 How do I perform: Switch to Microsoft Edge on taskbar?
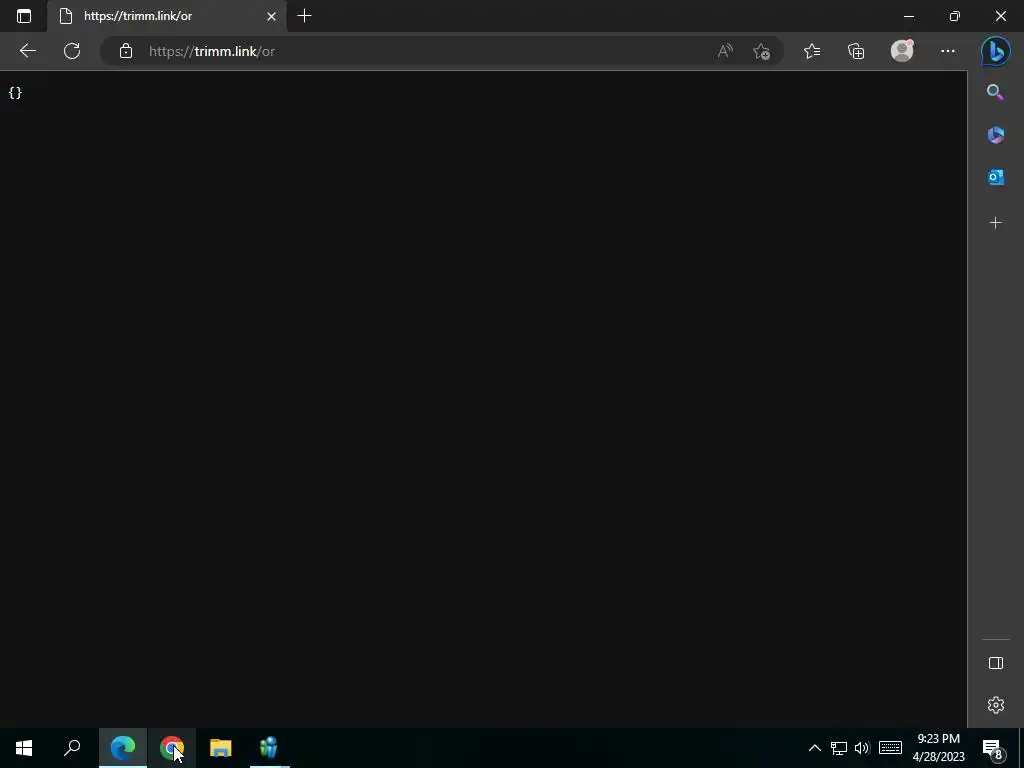click(123, 748)
